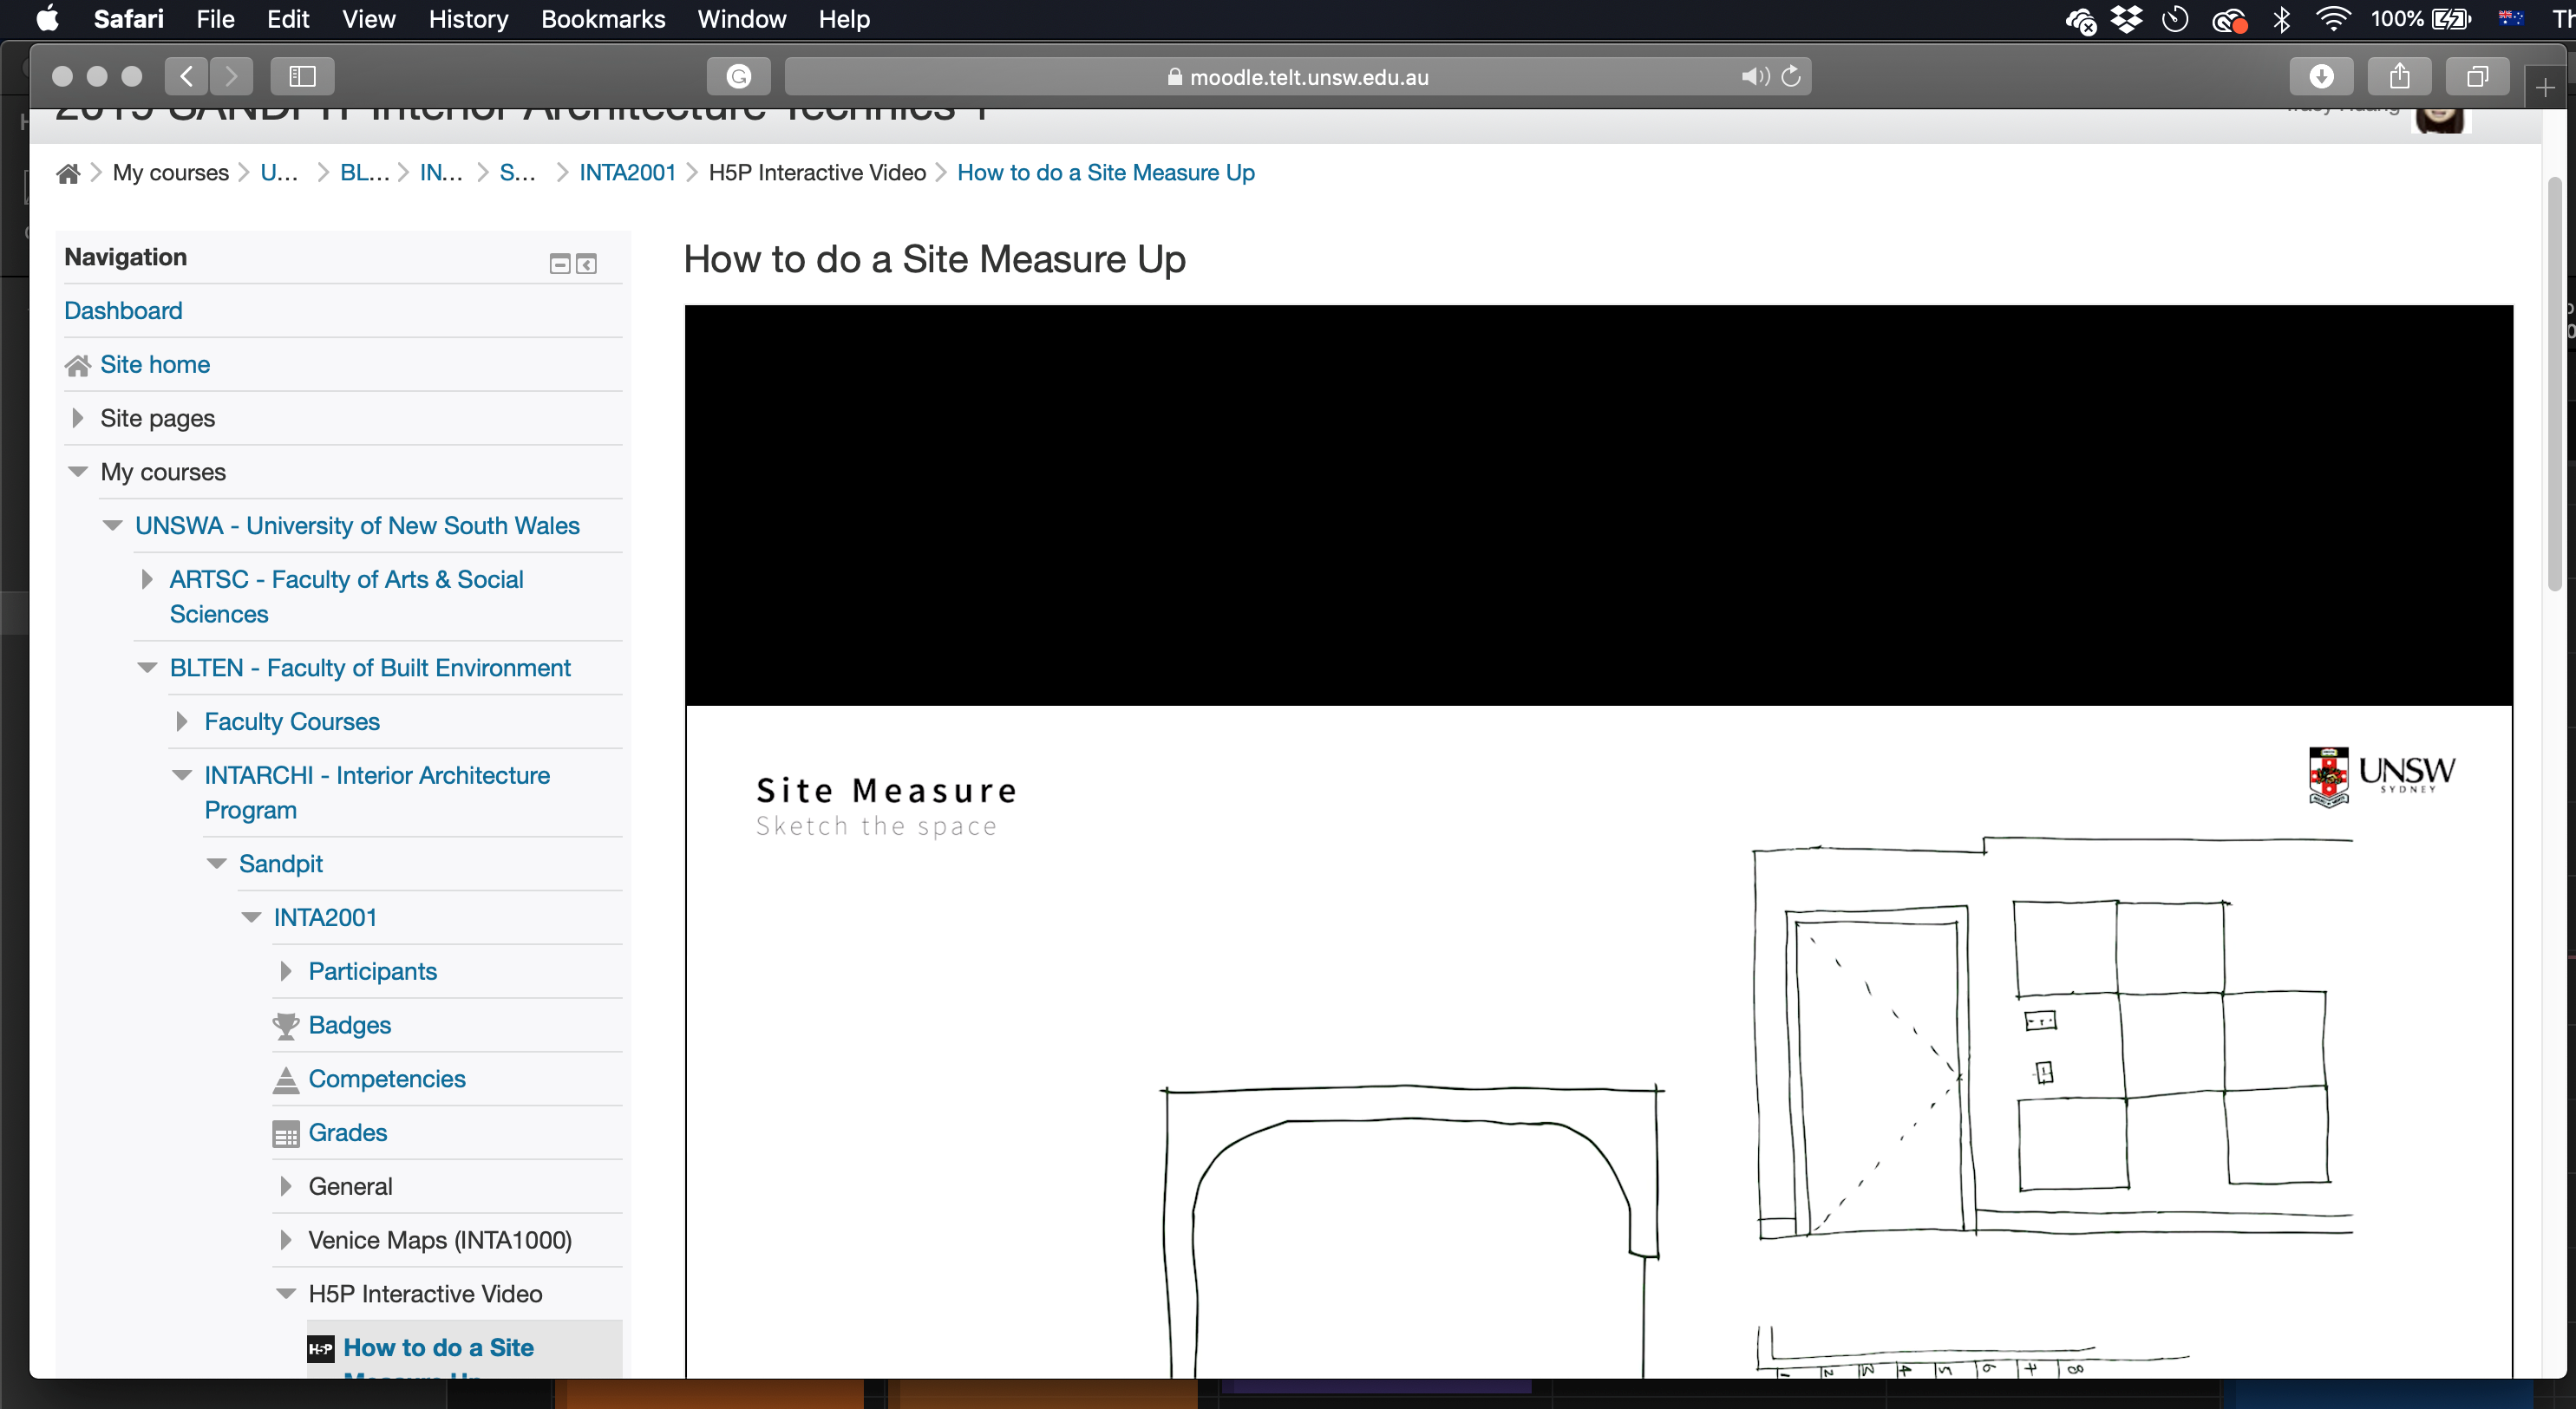Viewport: 2576px width, 1409px height.
Task: Click the My courses breadcrumb text
Action: pos(170,173)
